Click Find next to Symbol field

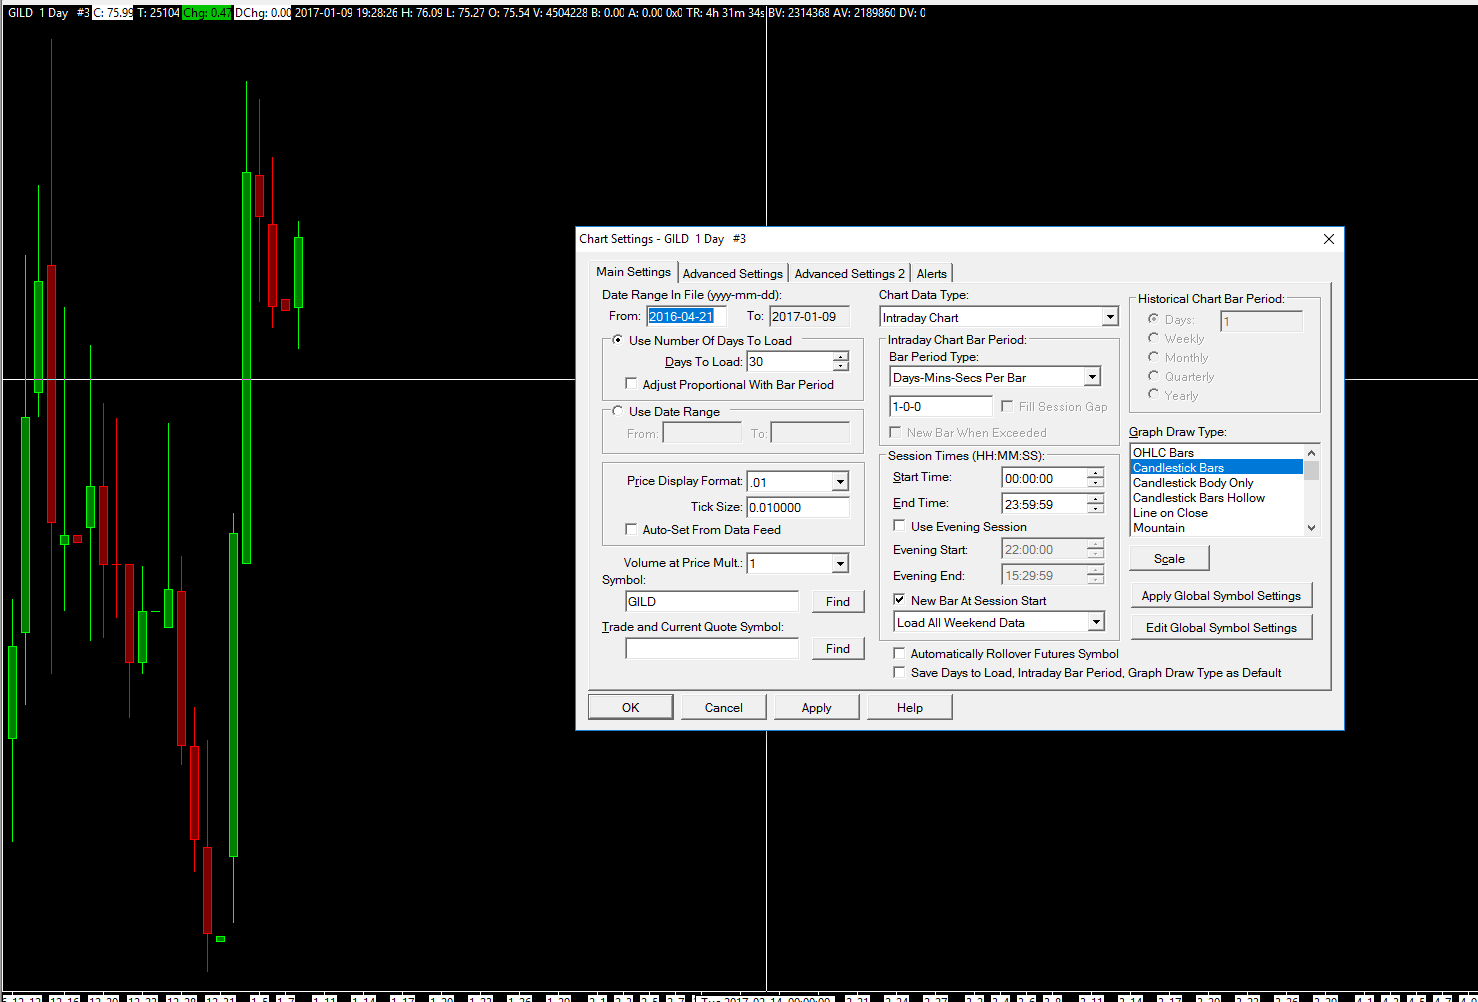838,601
